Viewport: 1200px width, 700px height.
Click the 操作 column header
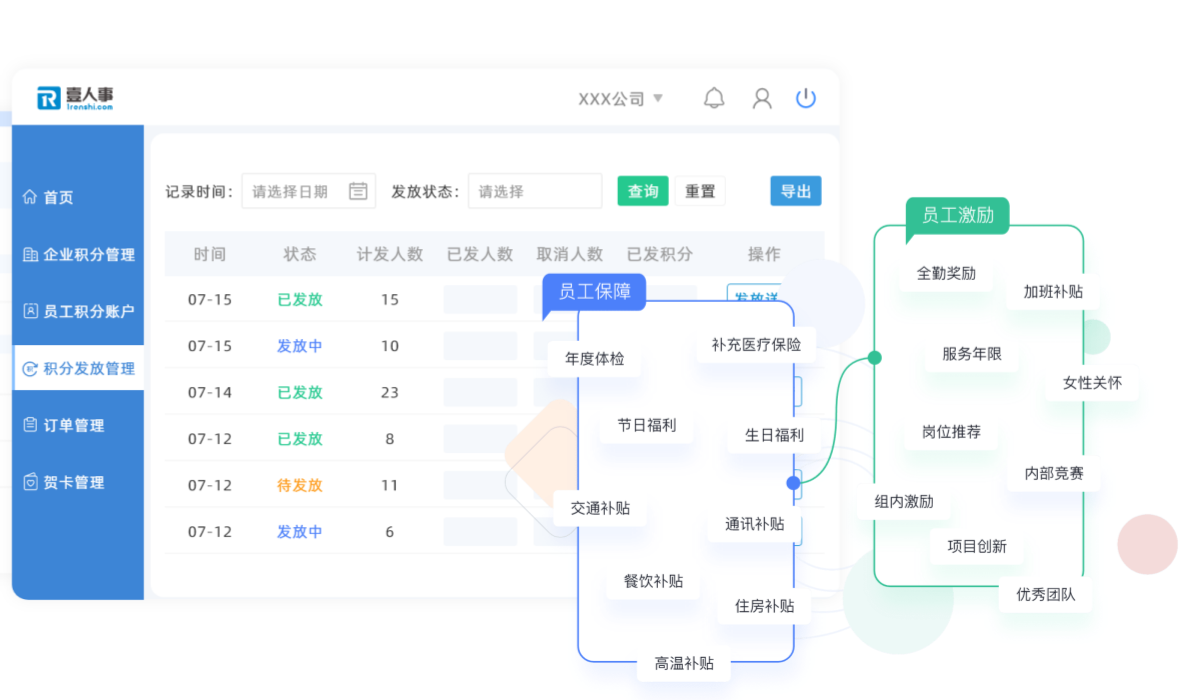point(764,254)
